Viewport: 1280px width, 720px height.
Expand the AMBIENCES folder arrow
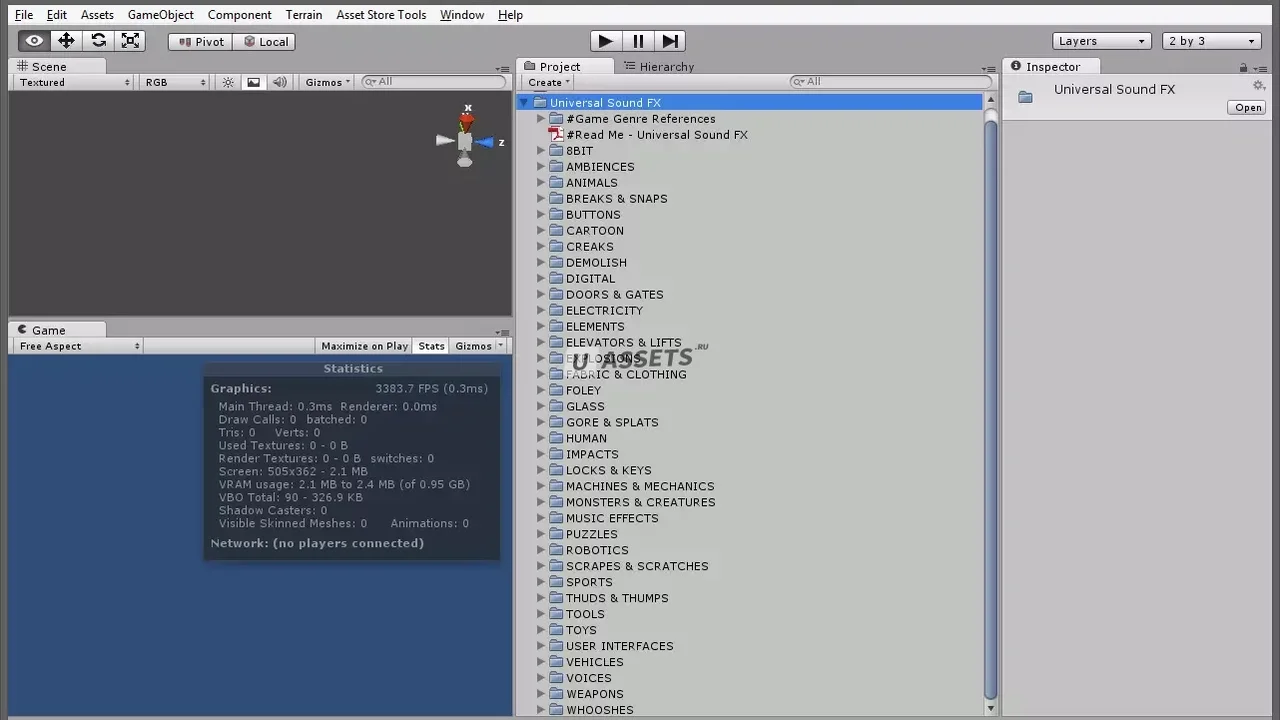click(x=541, y=167)
